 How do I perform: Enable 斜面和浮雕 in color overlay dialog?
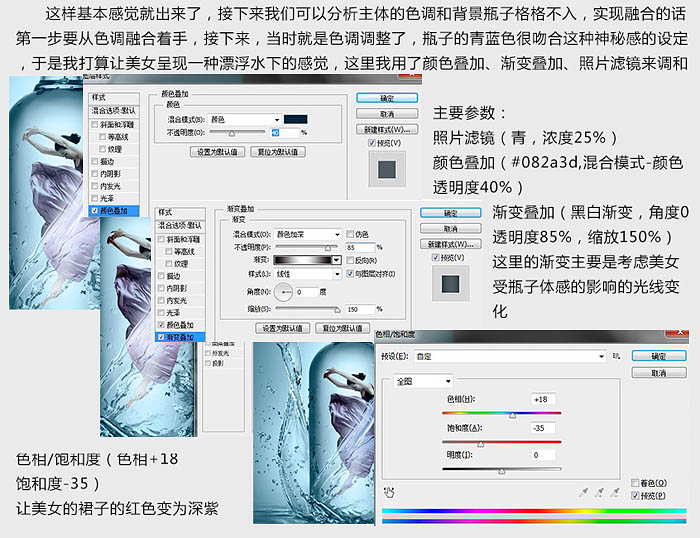[95, 124]
